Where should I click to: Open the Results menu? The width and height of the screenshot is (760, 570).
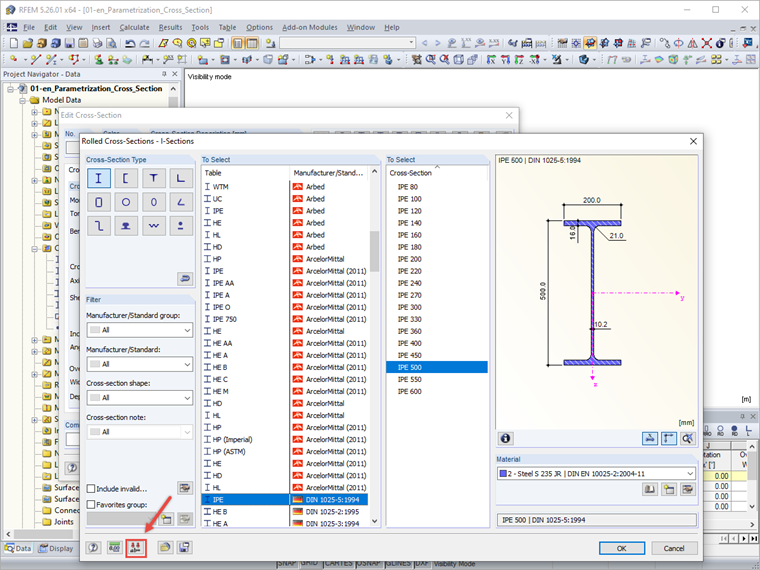click(x=171, y=27)
